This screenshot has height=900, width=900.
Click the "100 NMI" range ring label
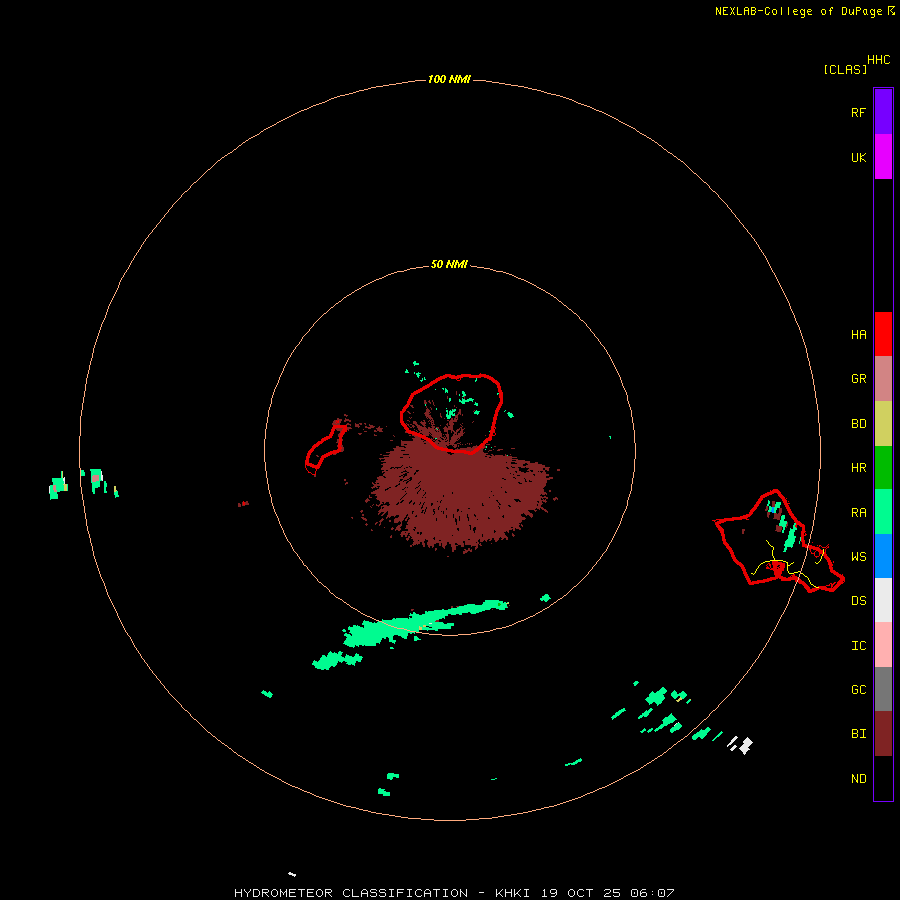pyautogui.click(x=449, y=79)
